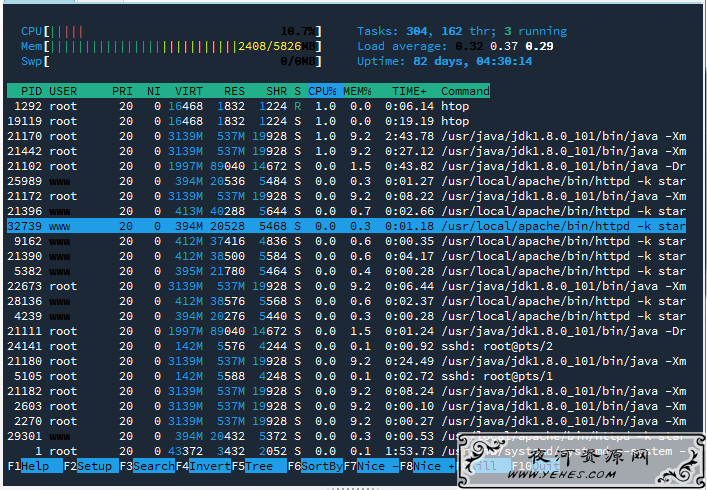707x490 pixels.
Task: Select sshd root@pts/2 row PID 24141
Action: point(346,346)
